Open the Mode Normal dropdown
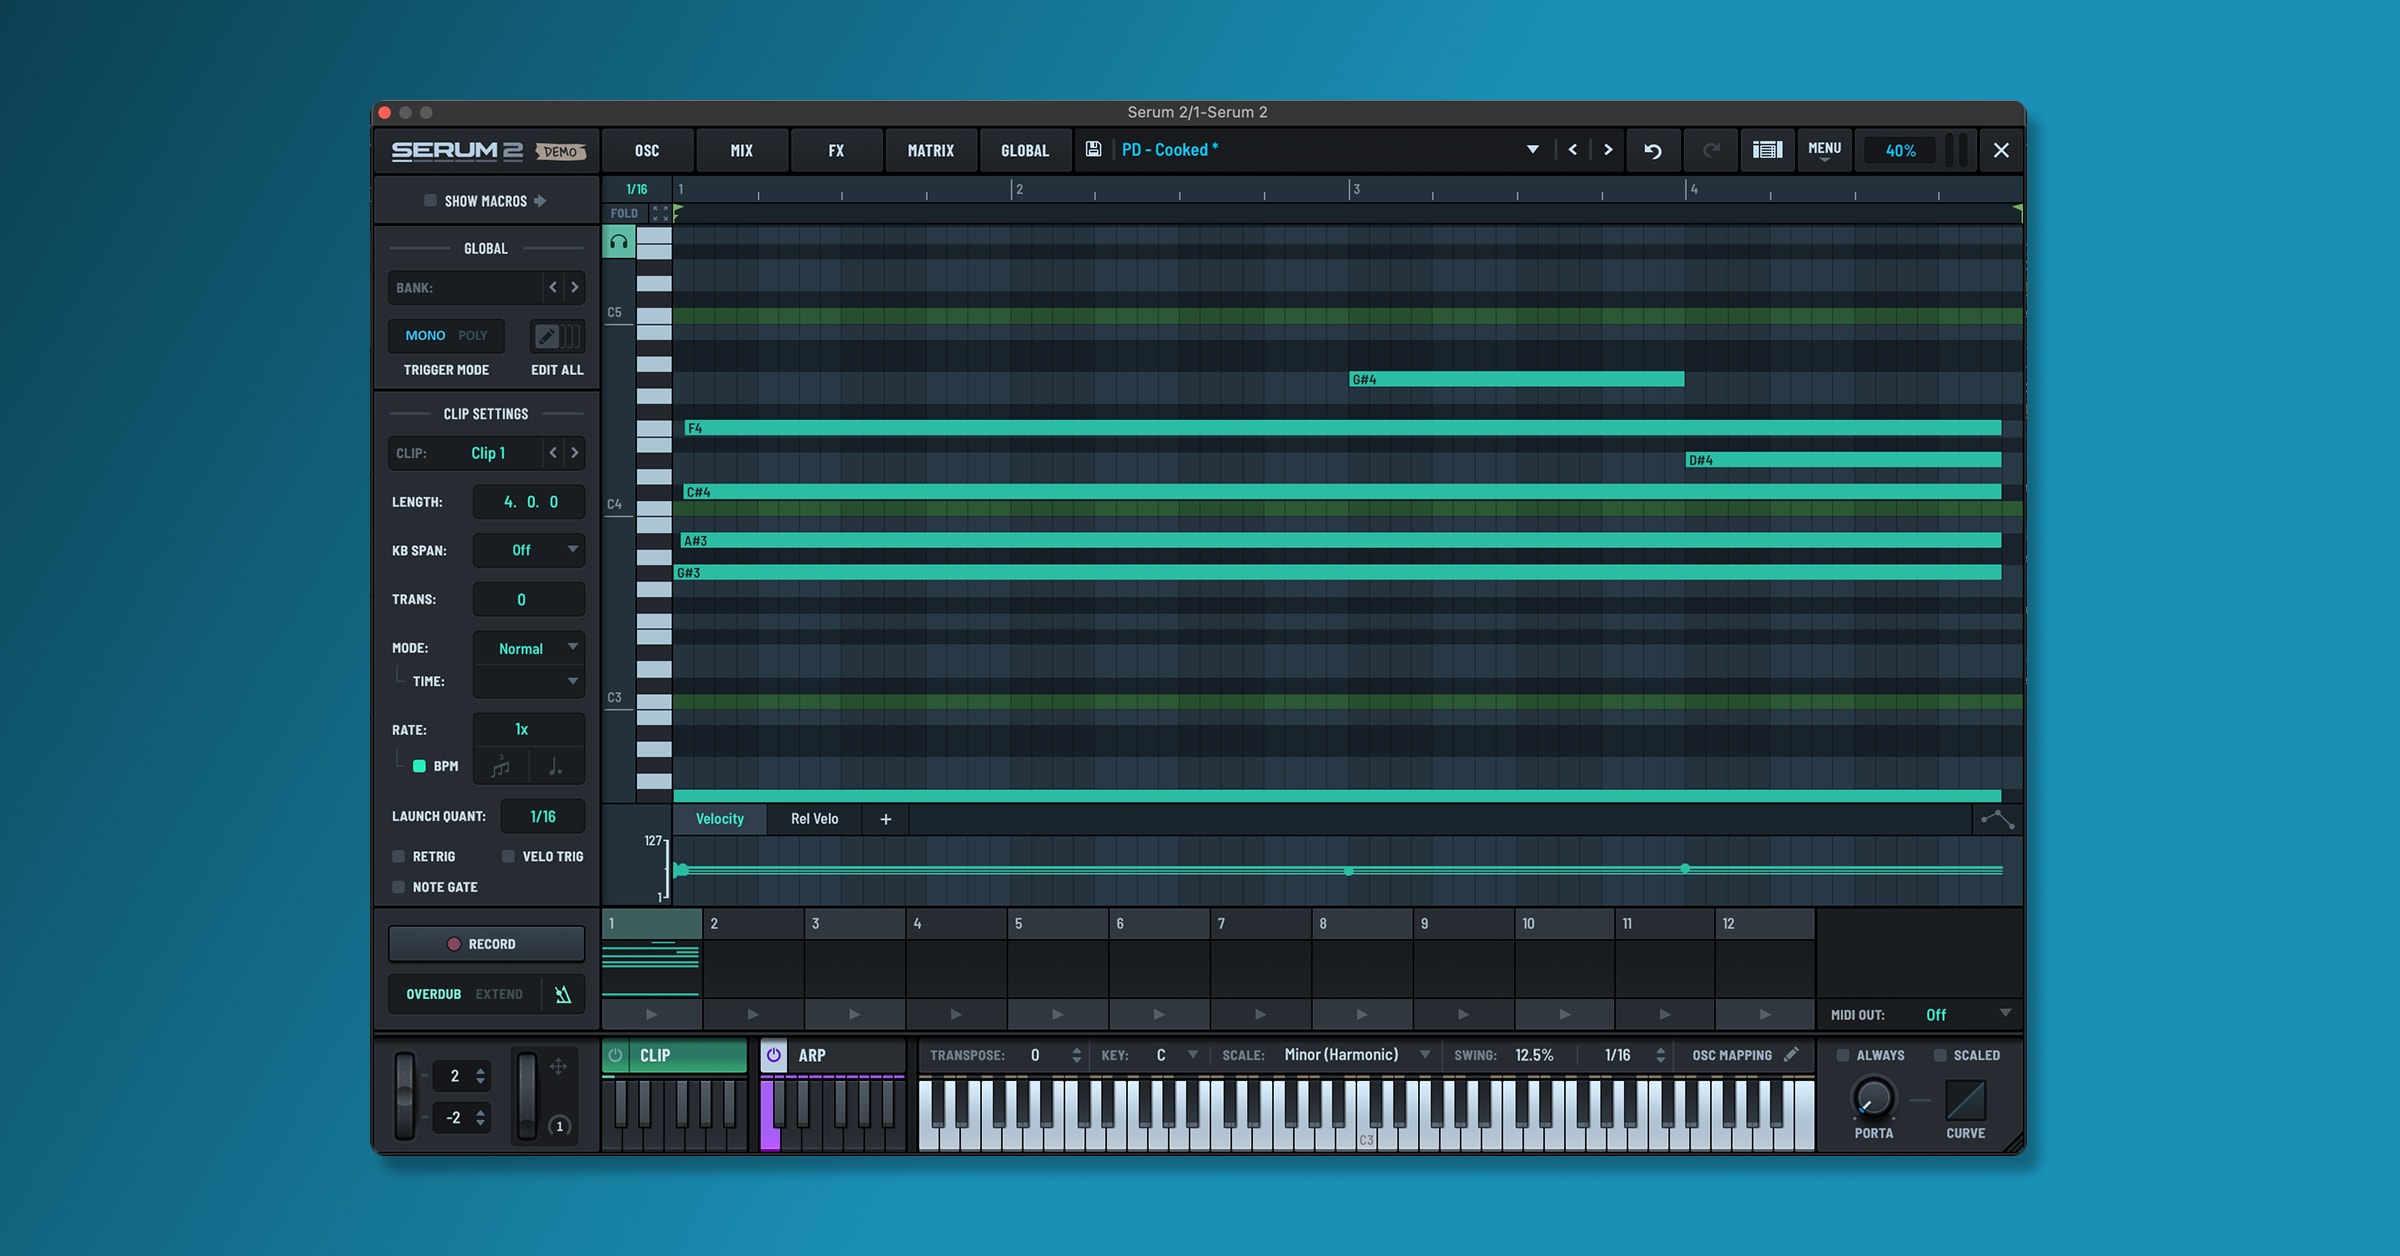 pos(528,648)
